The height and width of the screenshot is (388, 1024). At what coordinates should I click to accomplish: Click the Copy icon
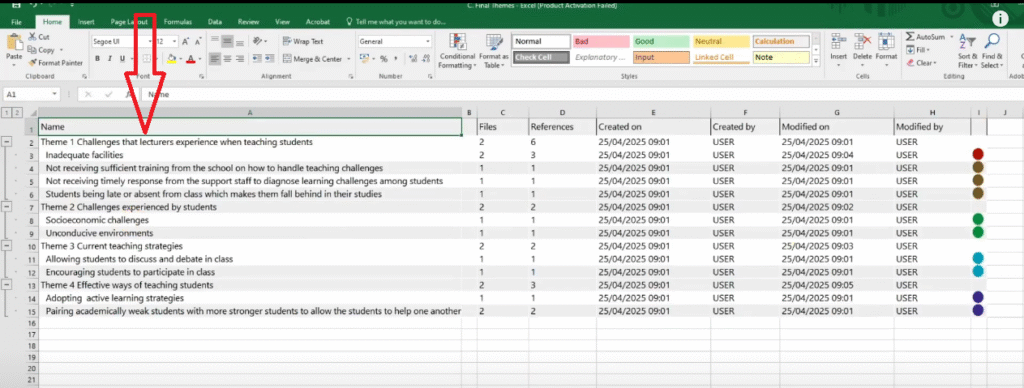[x=32, y=50]
